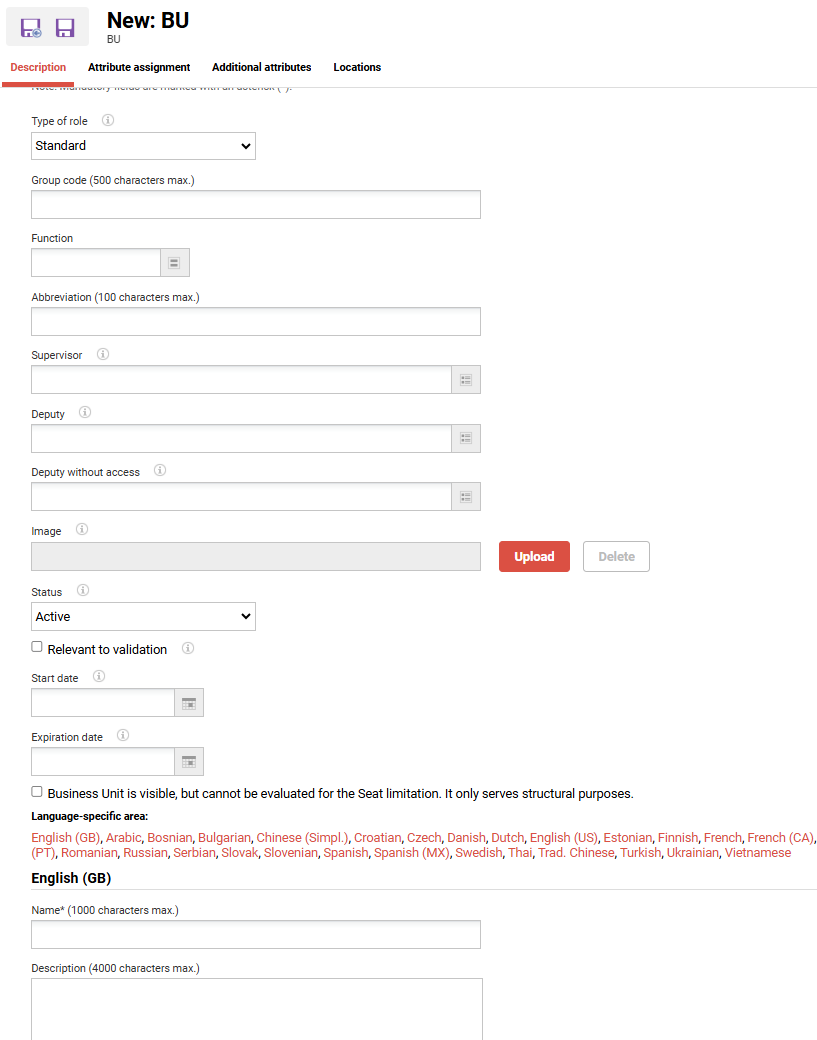
Task: Click the save and close icon
Action: pos(31,27)
